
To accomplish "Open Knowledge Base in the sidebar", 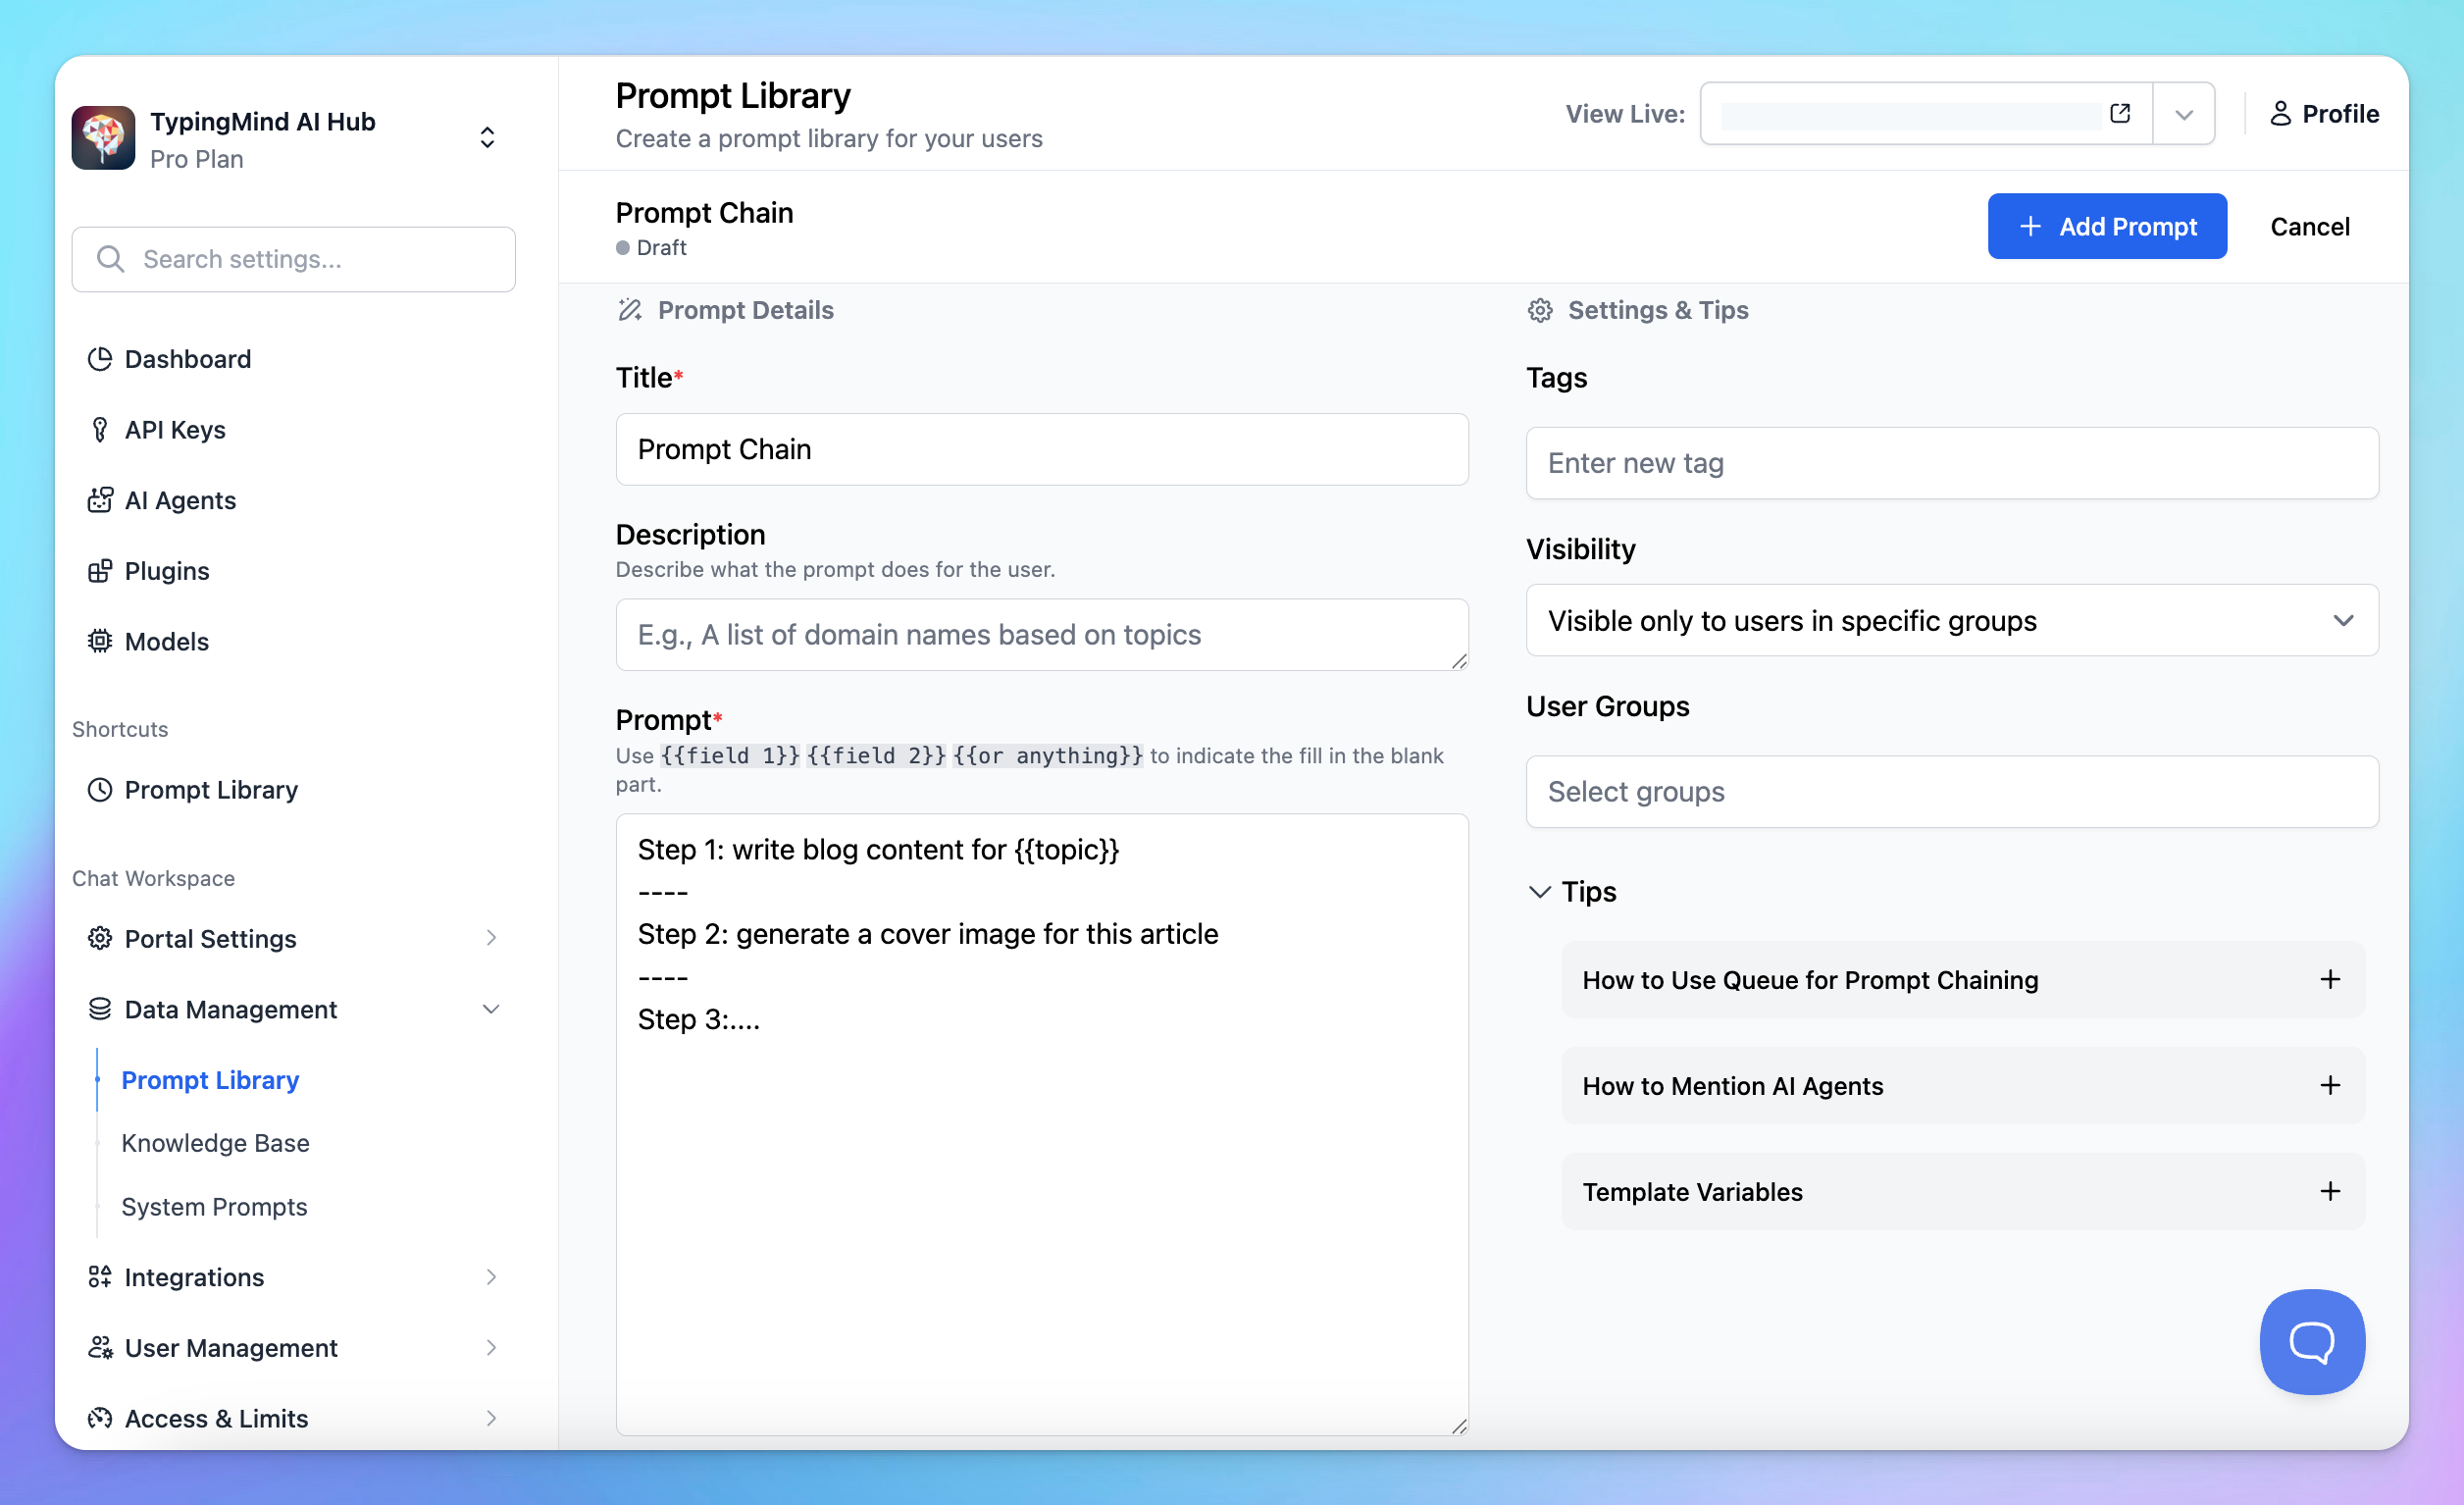I will click(x=215, y=1143).
